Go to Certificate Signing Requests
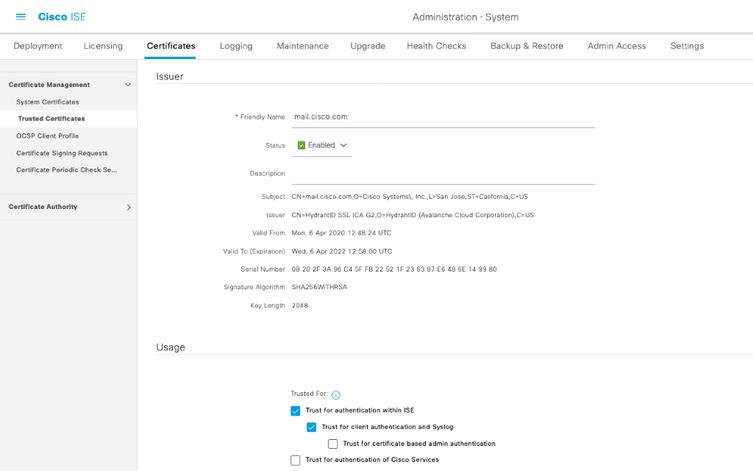 (x=62, y=153)
